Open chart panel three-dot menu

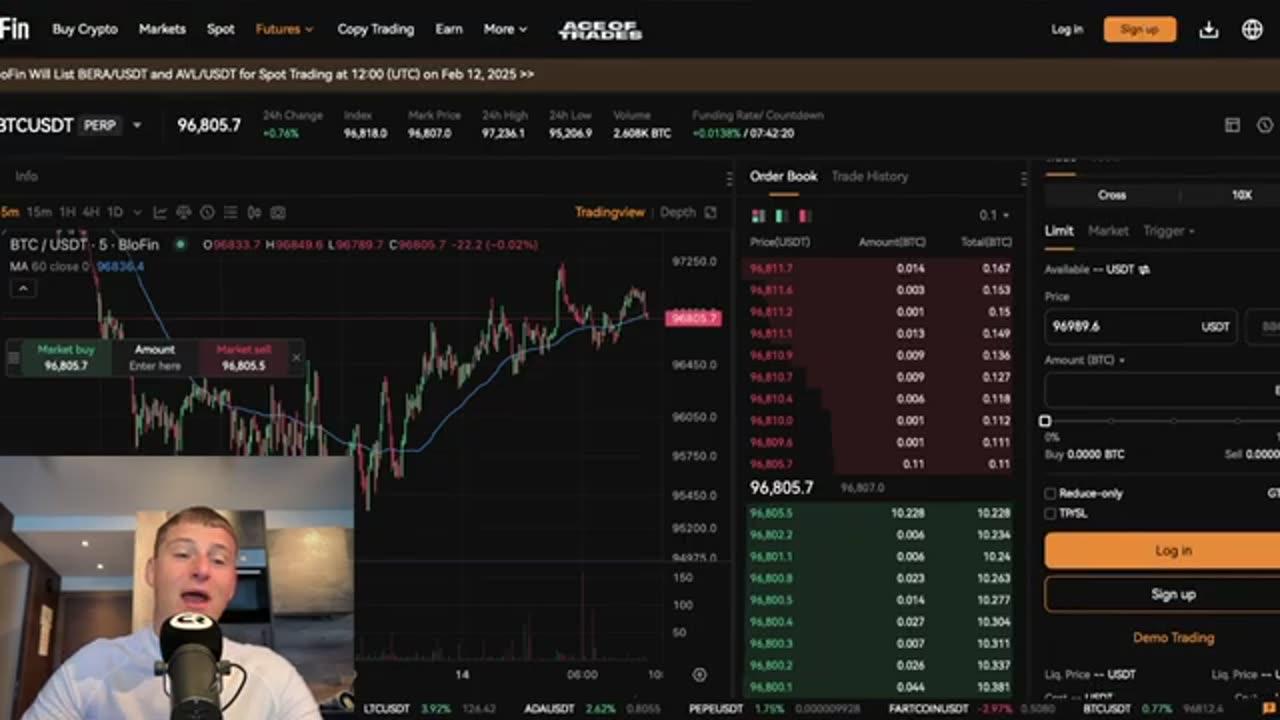tap(729, 178)
